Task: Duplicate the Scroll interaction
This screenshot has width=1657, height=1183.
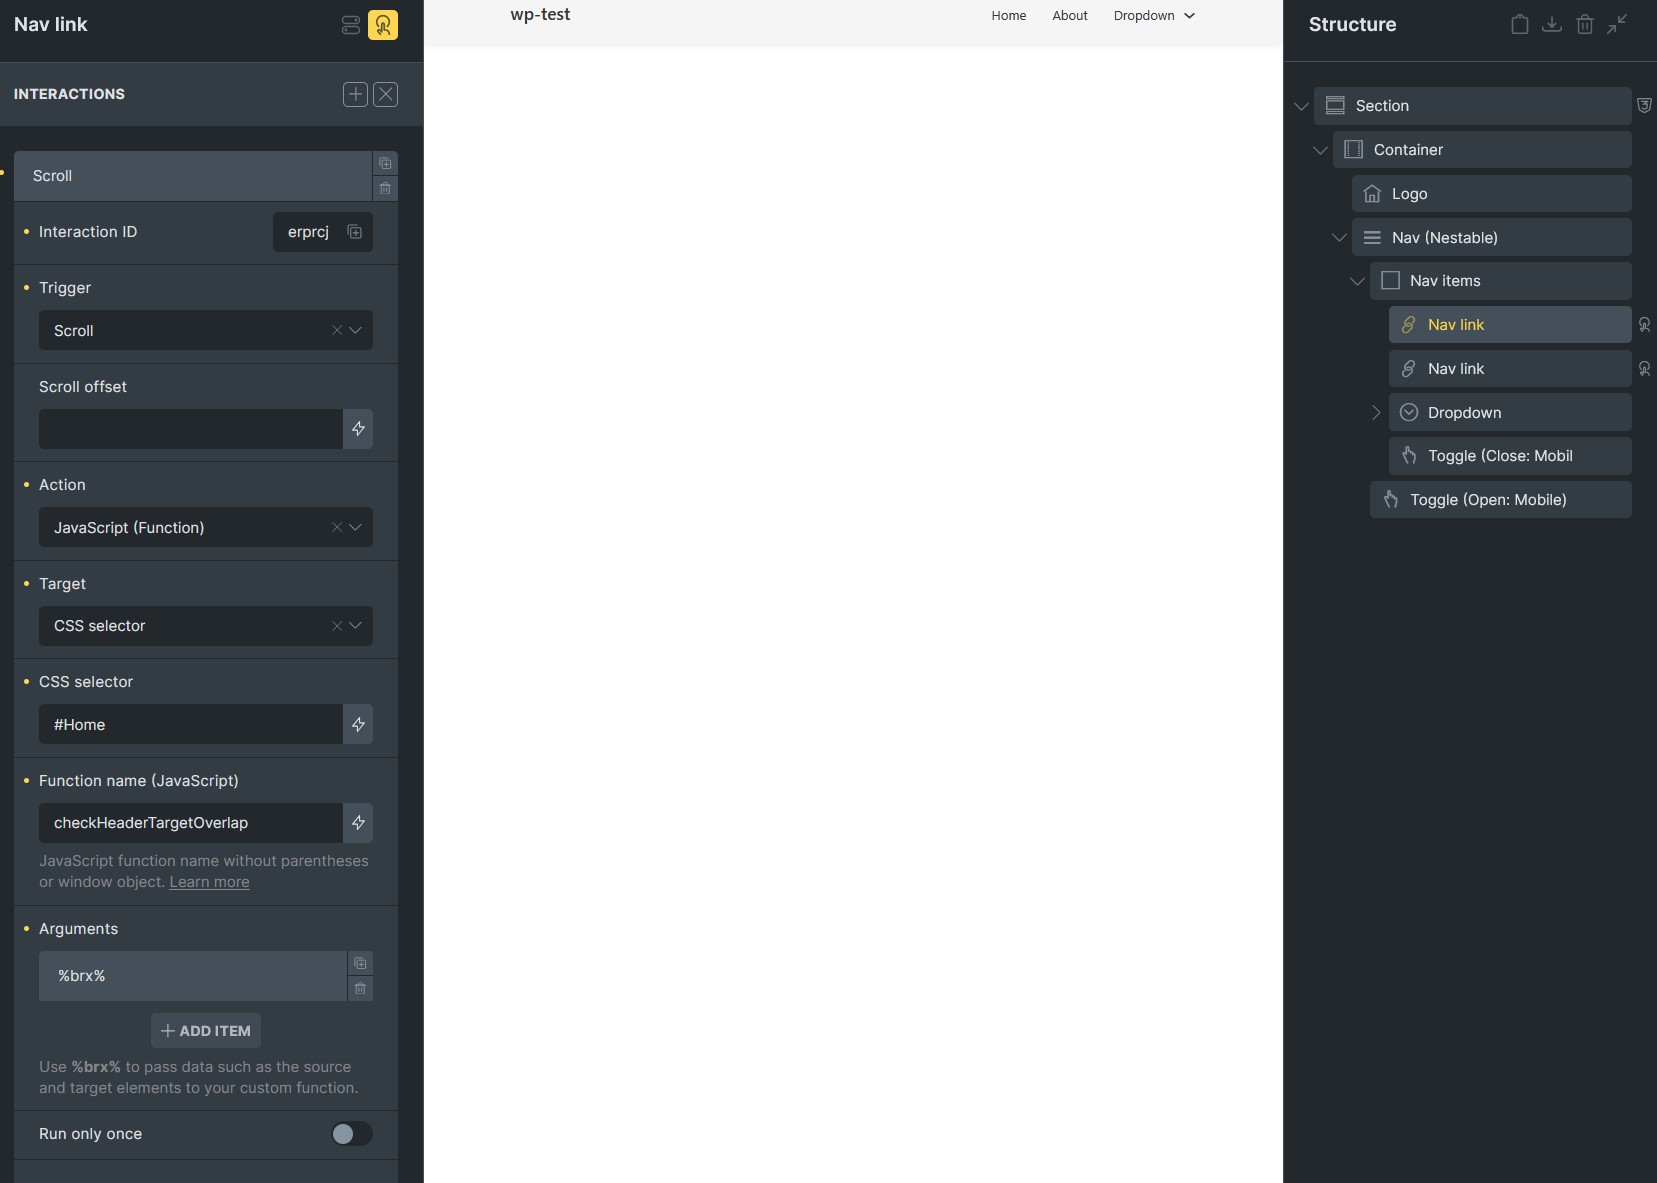Action: 385,163
